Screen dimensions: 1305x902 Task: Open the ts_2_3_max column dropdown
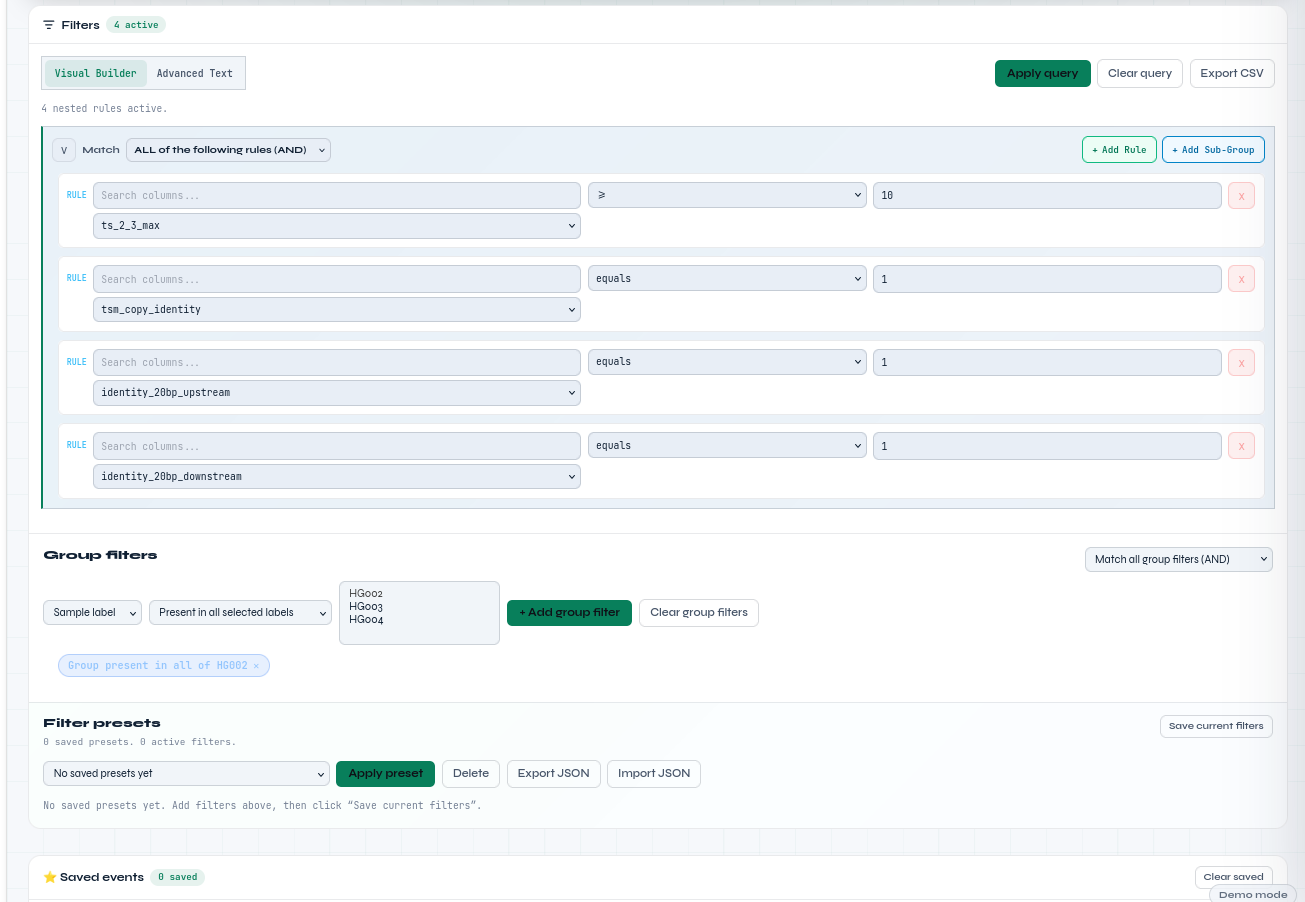(x=337, y=226)
